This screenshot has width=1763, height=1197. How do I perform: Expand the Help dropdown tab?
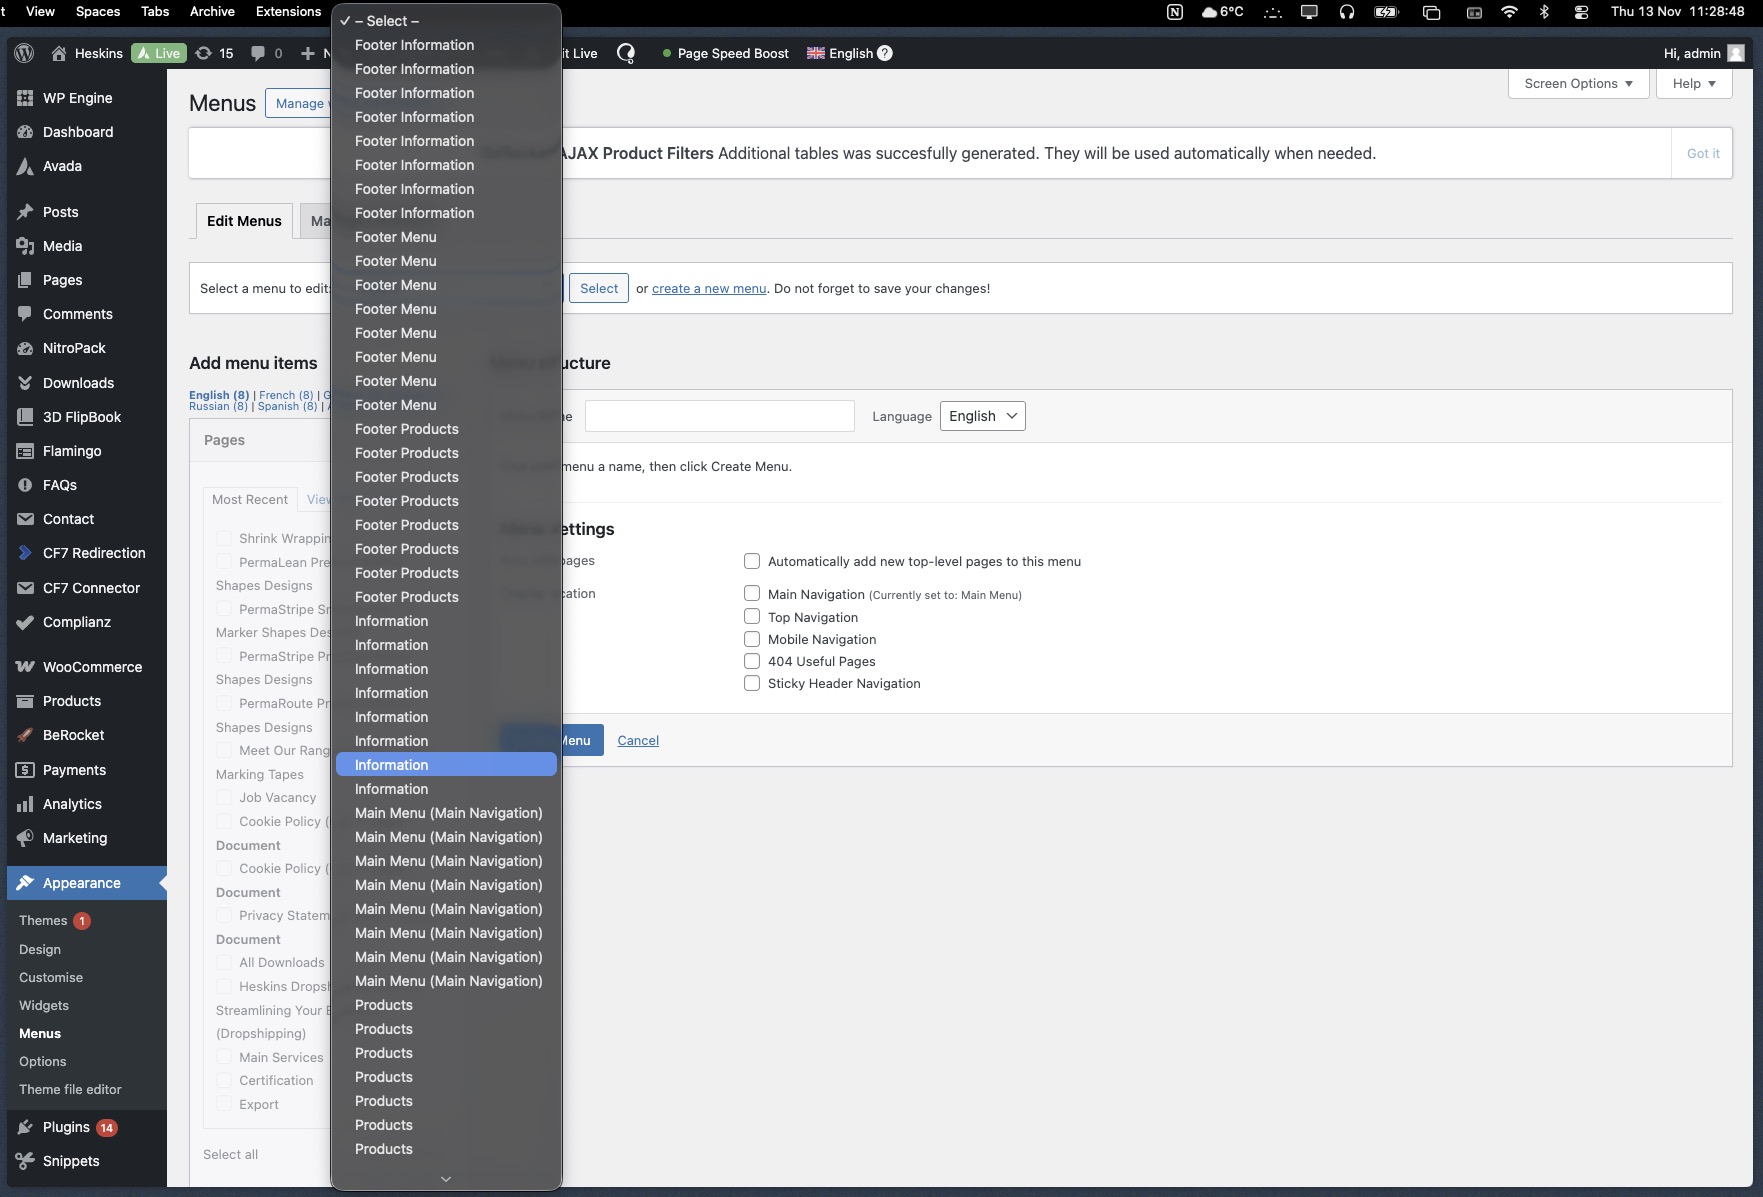1693,84
